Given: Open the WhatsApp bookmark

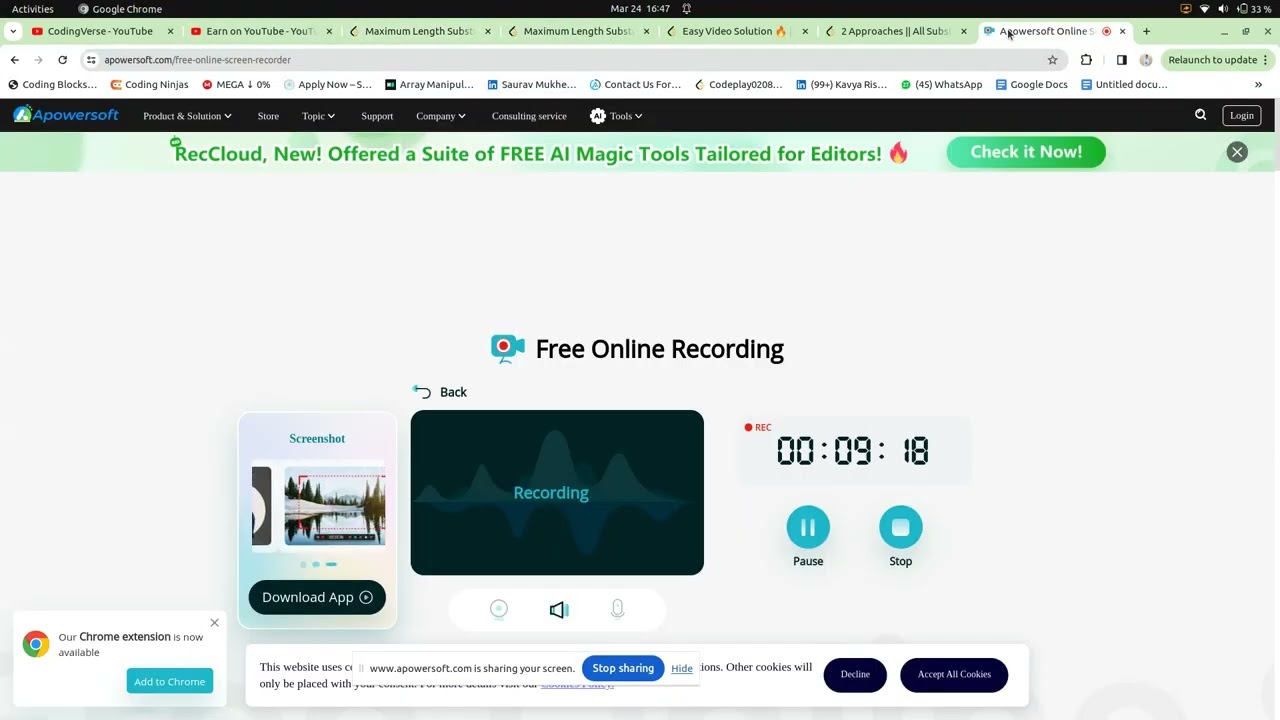Looking at the screenshot, I should (x=941, y=85).
